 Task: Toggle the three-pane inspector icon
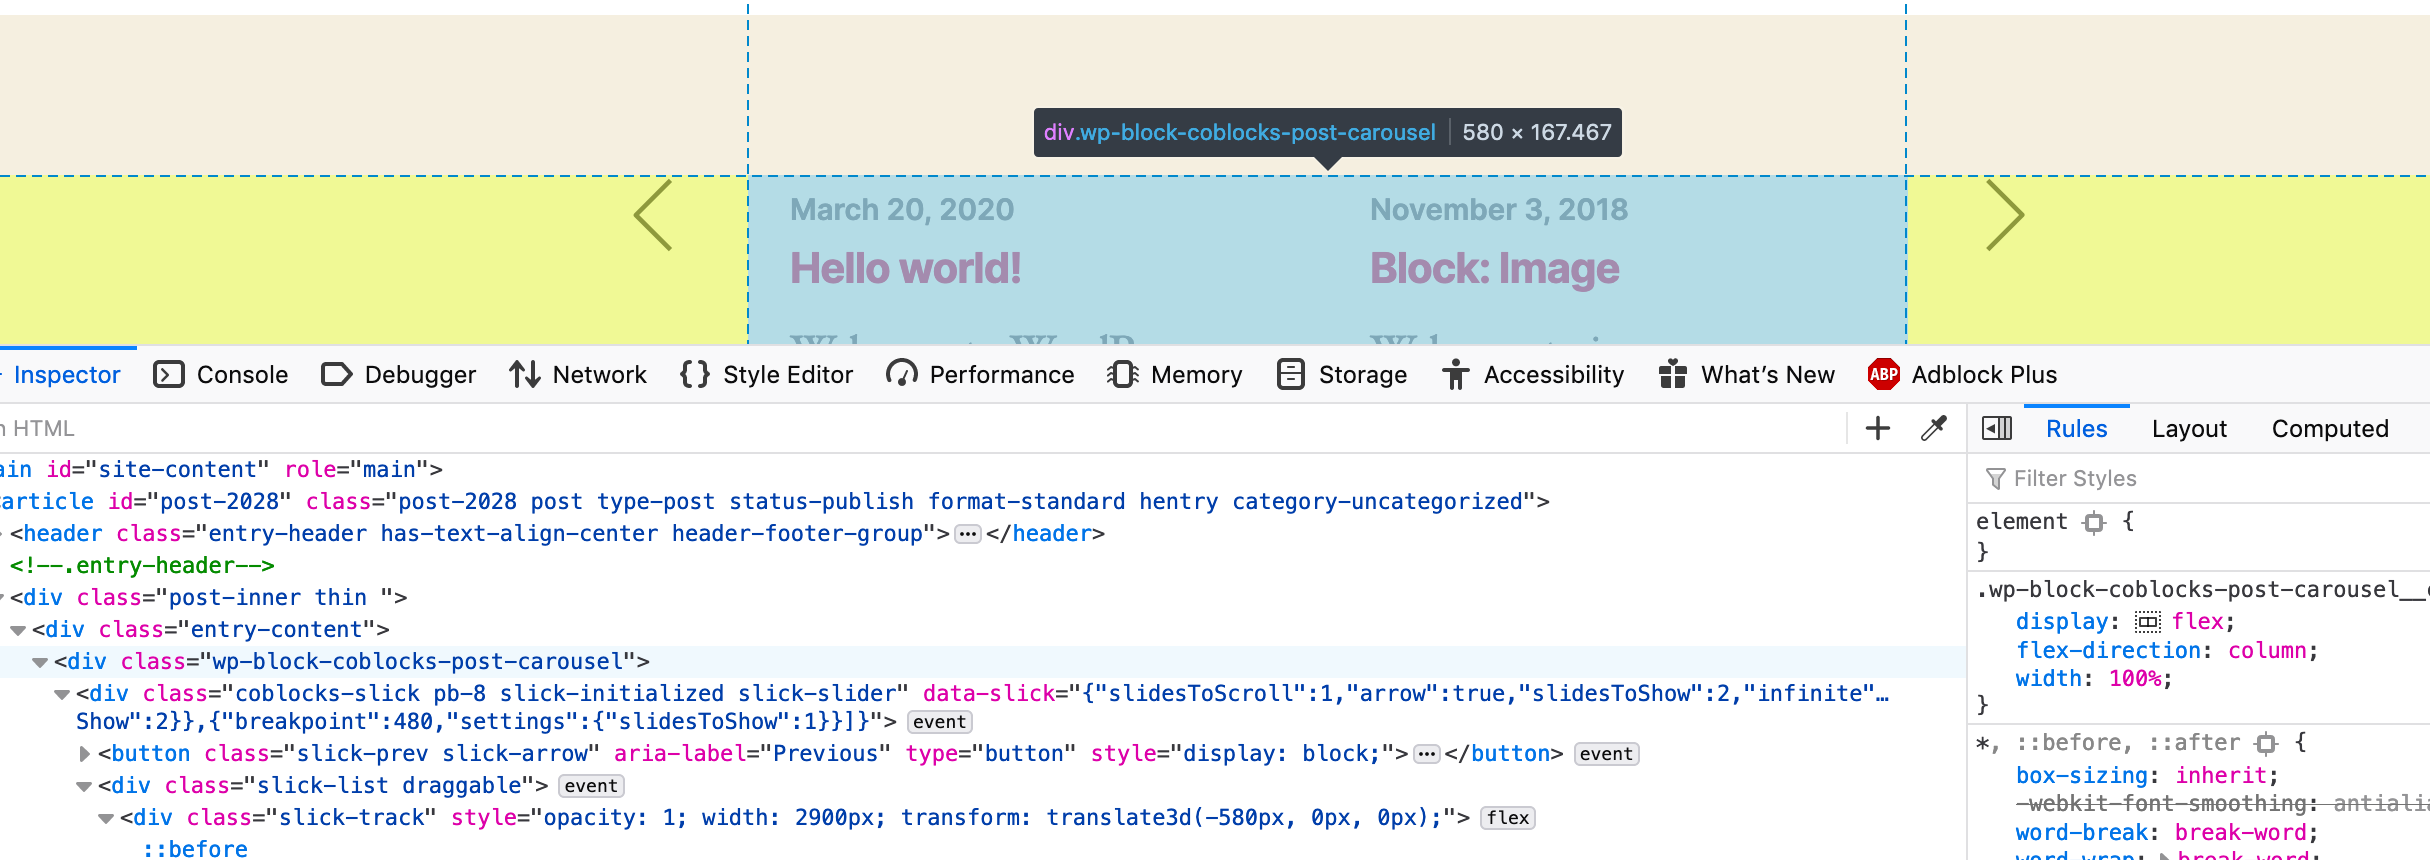(1997, 429)
